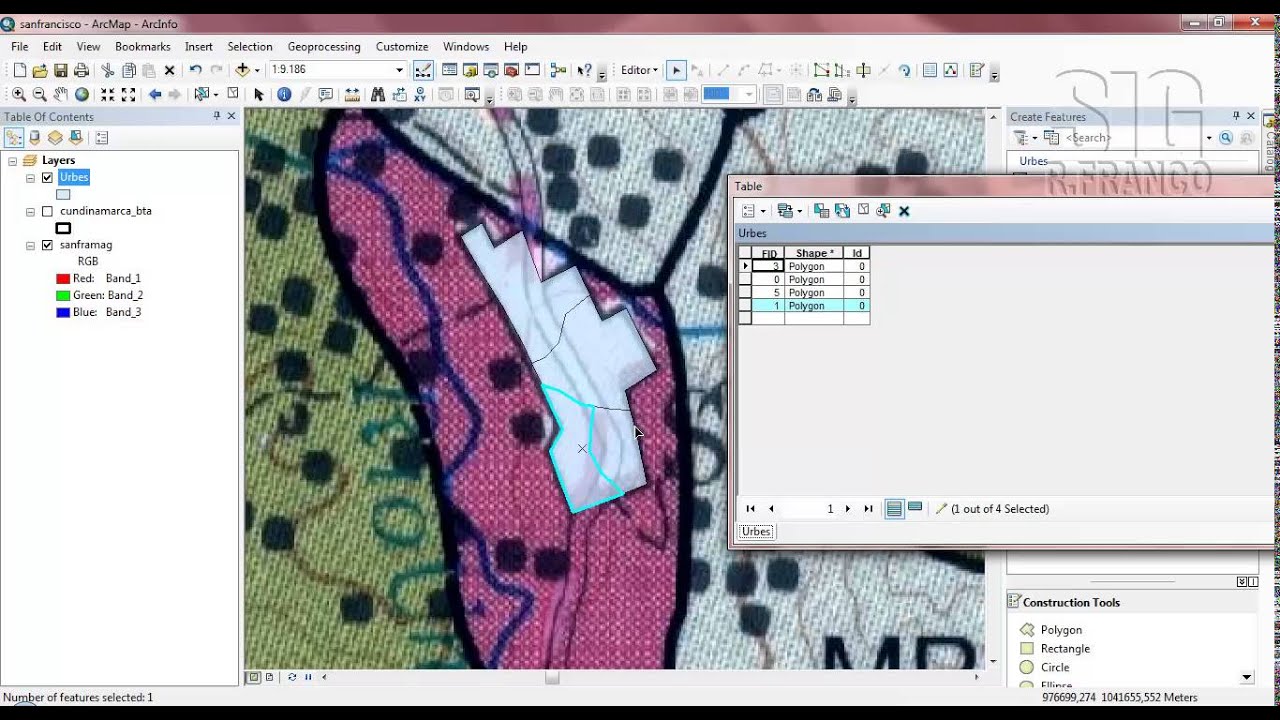Screen dimensions: 1280x720
Task: Click the Related Tables icon in the table window
Action: [785, 211]
